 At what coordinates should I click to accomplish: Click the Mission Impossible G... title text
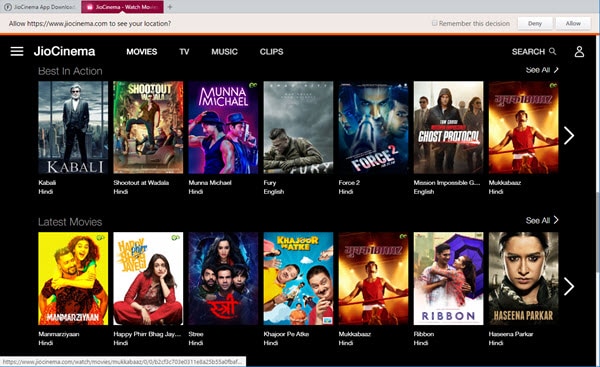point(447,183)
